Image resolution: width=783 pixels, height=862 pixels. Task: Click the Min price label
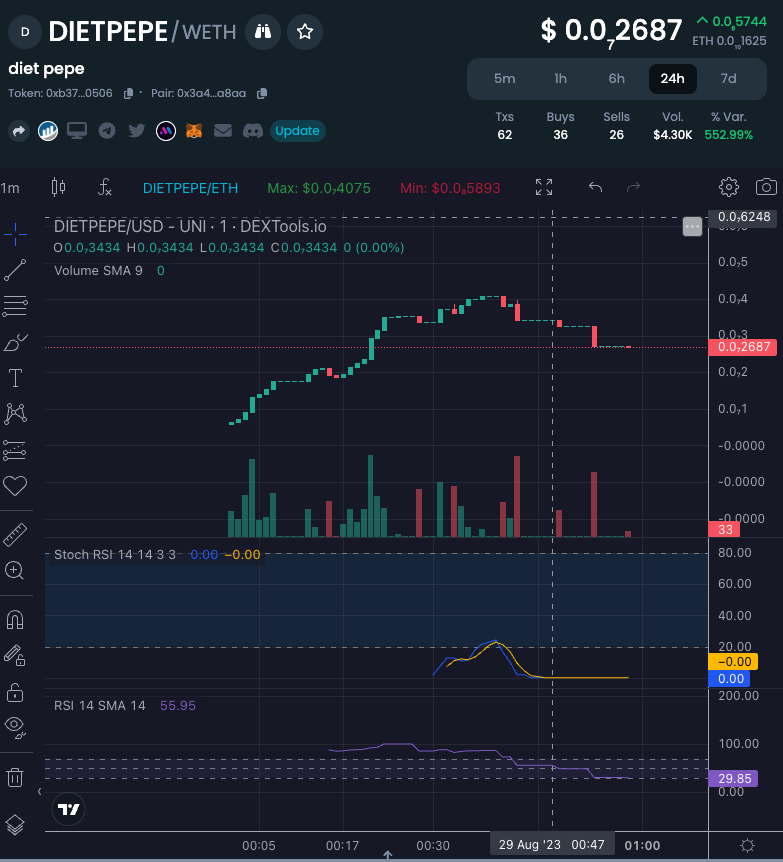click(450, 188)
